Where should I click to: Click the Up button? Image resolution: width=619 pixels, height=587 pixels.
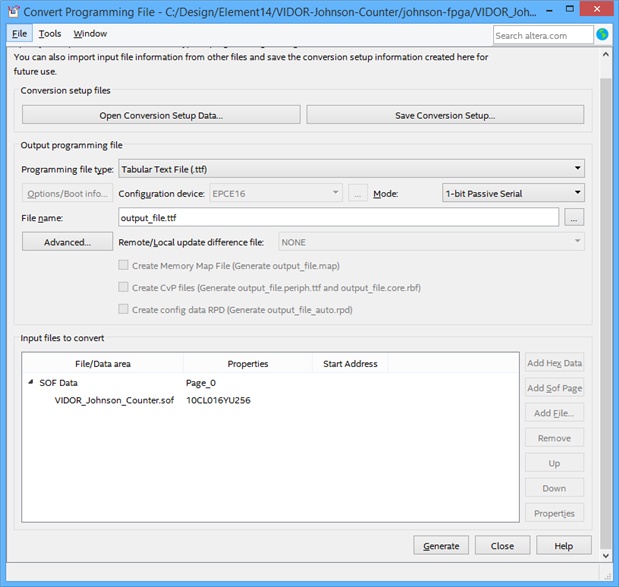click(554, 463)
